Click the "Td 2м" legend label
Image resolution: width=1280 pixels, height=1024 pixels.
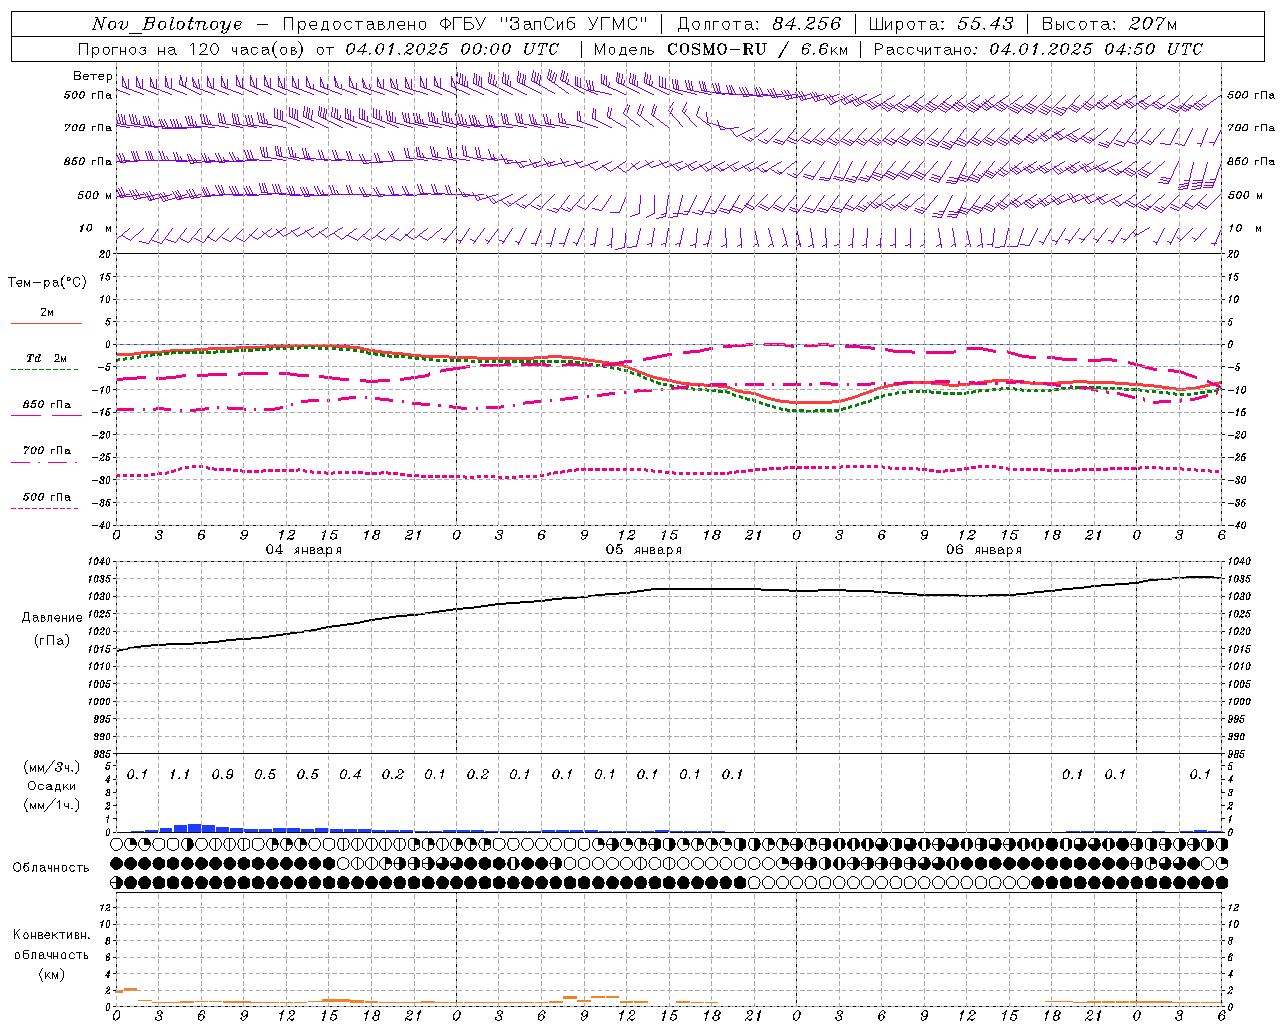coord(47,358)
